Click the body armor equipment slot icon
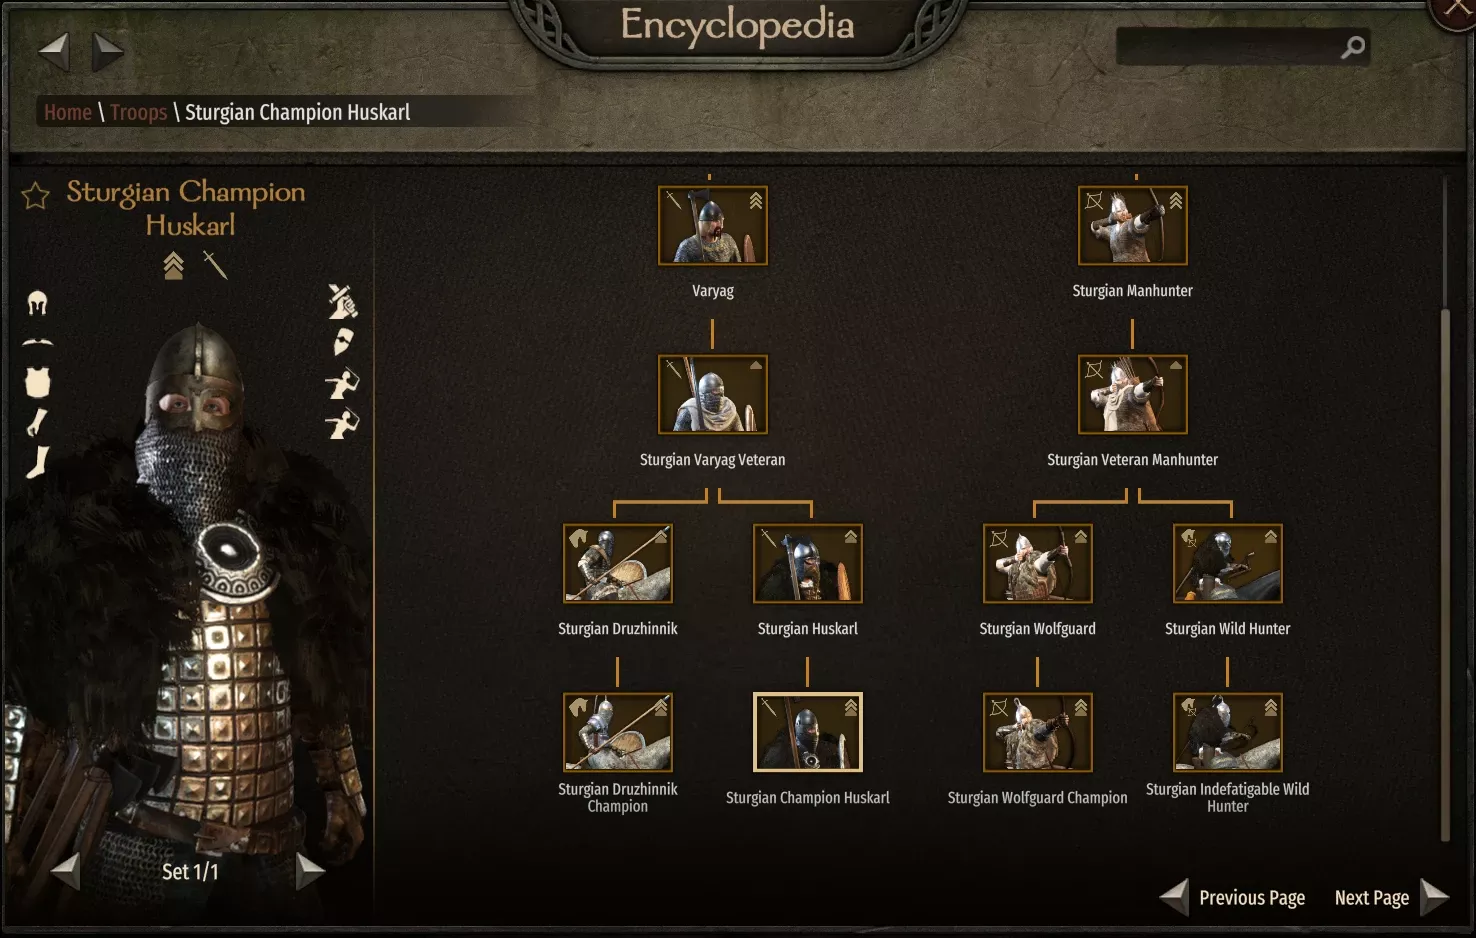Image resolution: width=1476 pixels, height=938 pixels. tap(38, 381)
